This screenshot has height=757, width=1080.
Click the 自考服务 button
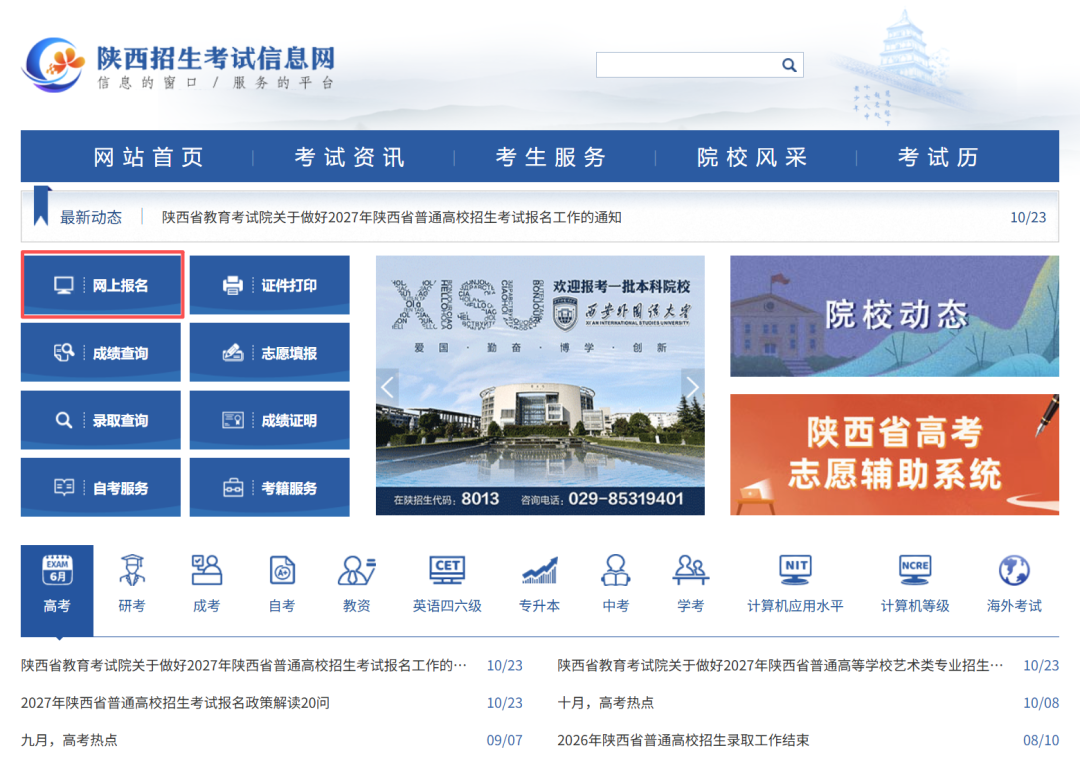(x=101, y=488)
